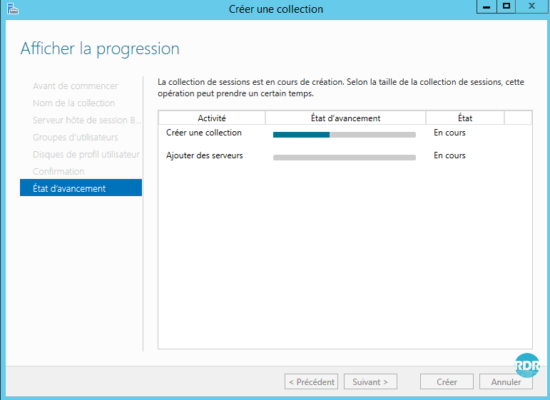Click the Suivant button
This screenshot has height=400, width=550.
pyautogui.click(x=370, y=381)
